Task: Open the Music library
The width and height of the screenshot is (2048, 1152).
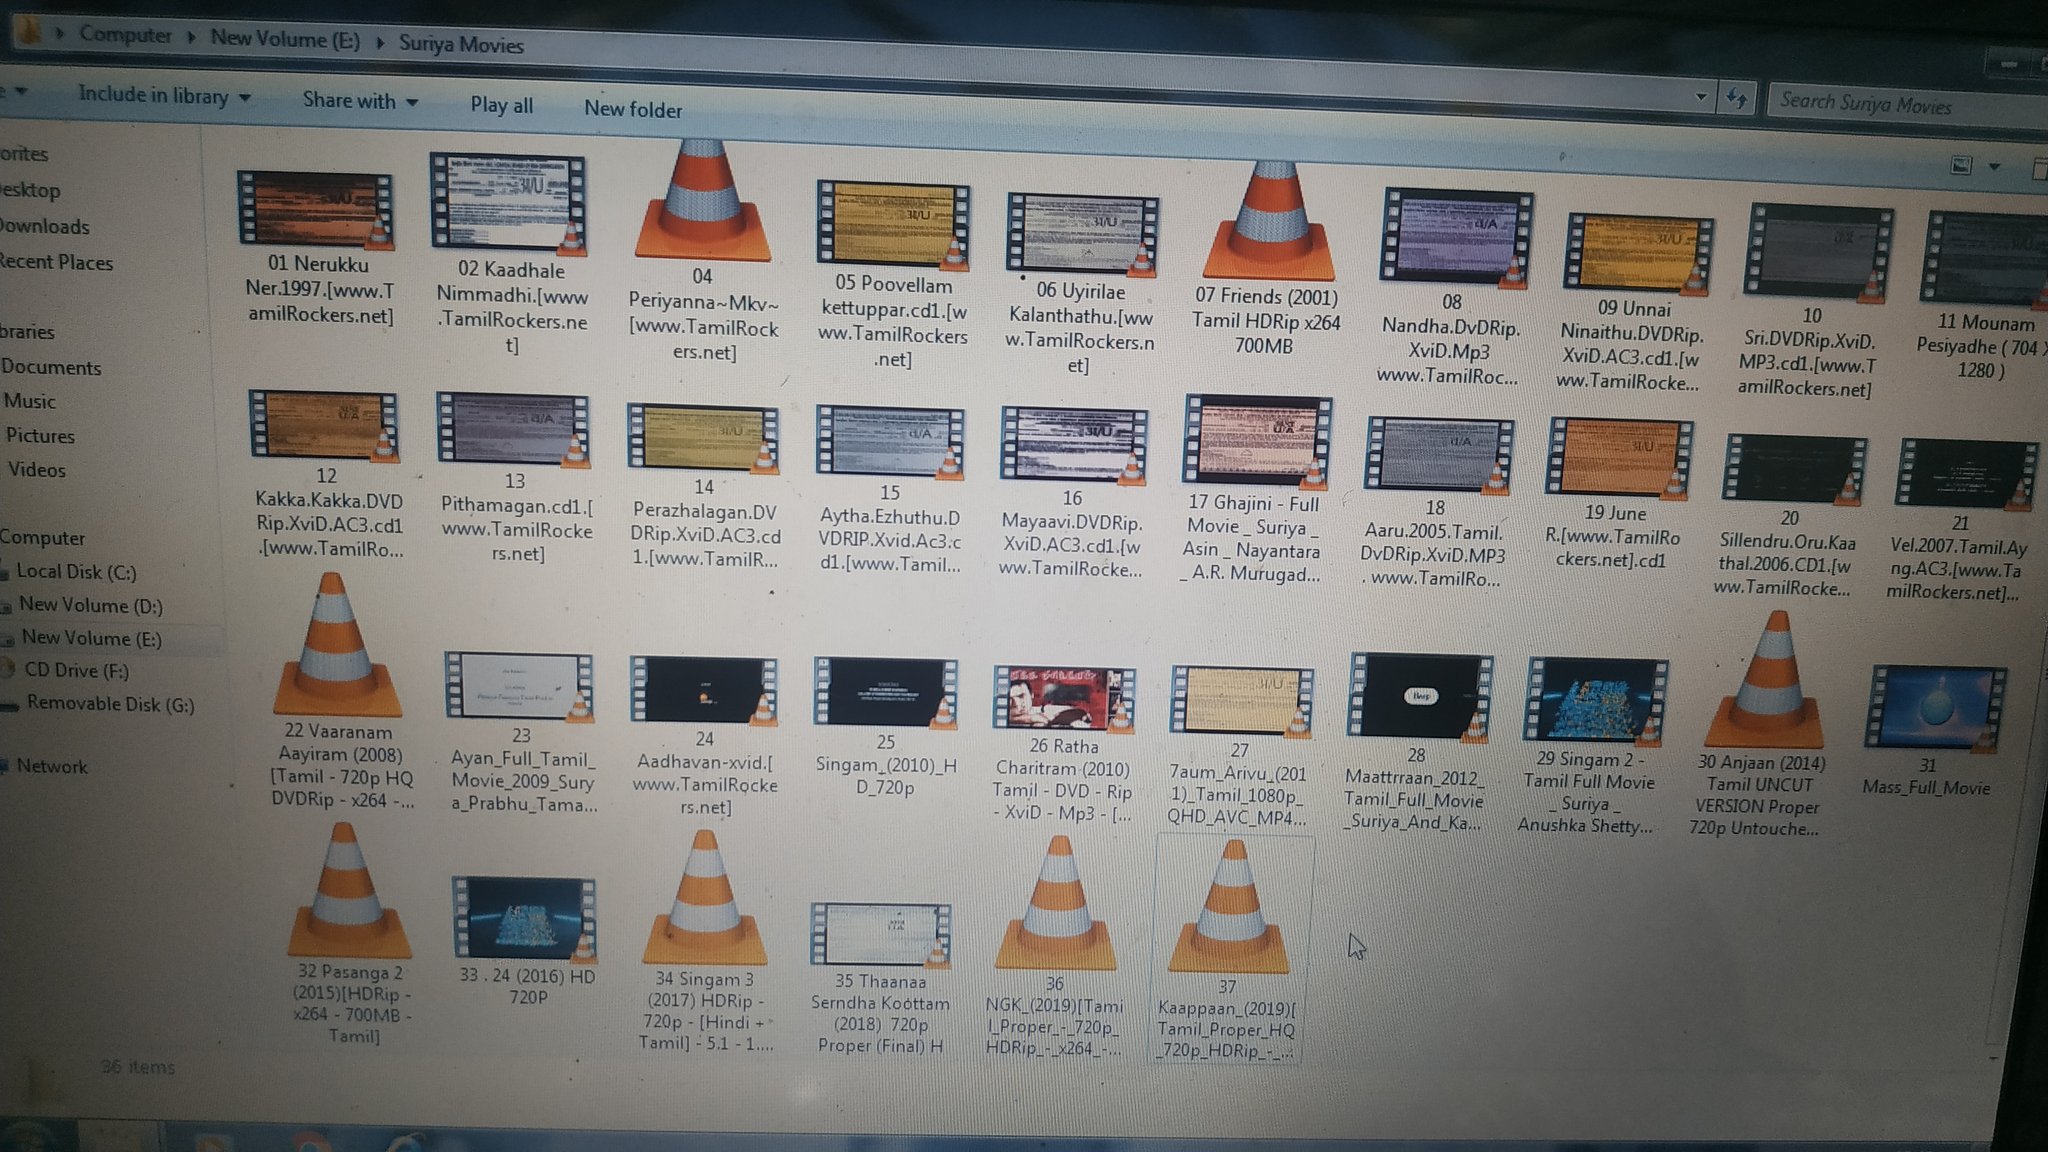Action: (x=30, y=401)
